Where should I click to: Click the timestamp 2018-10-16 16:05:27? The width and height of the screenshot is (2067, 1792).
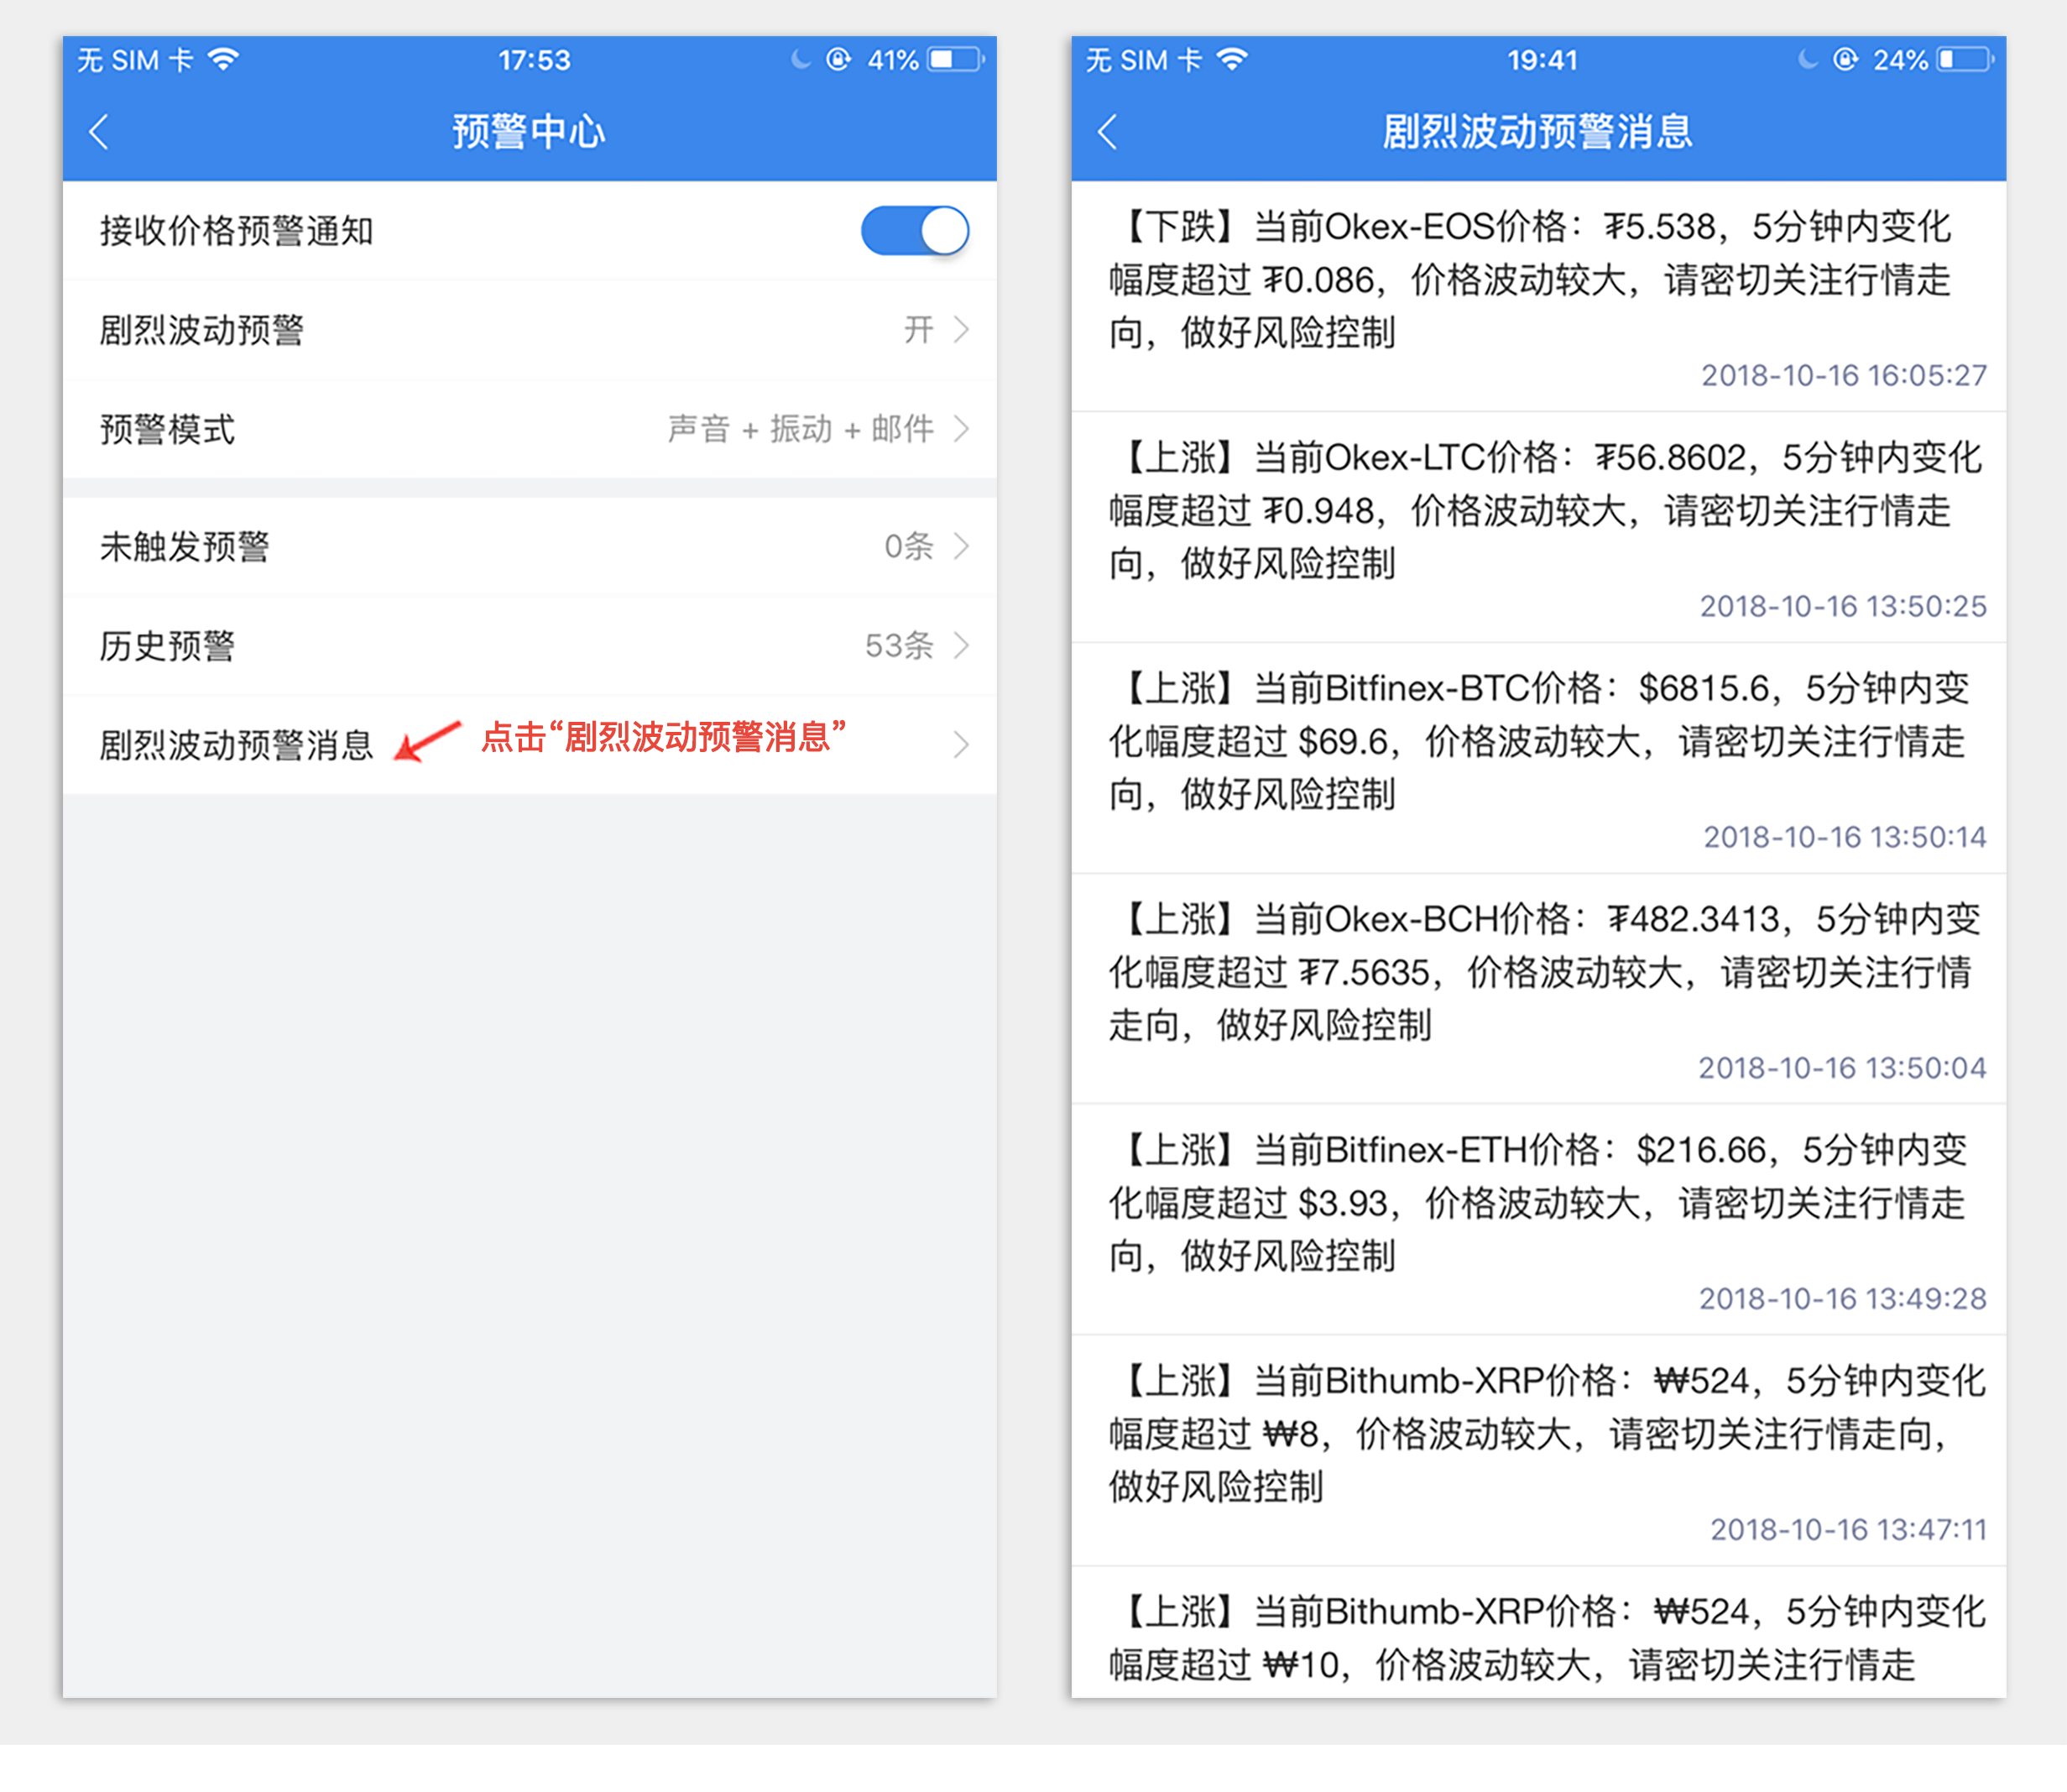[x=1844, y=375]
